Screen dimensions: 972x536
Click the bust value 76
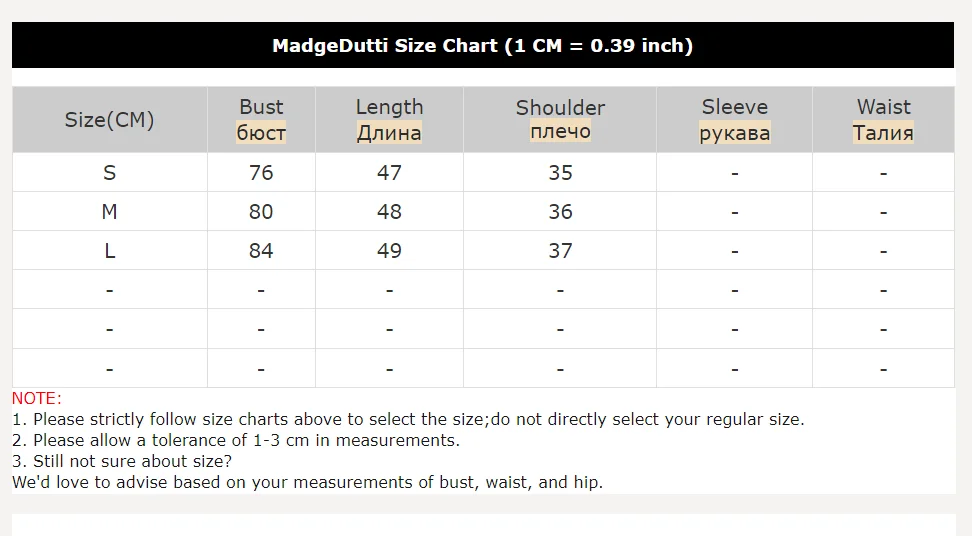(261, 173)
